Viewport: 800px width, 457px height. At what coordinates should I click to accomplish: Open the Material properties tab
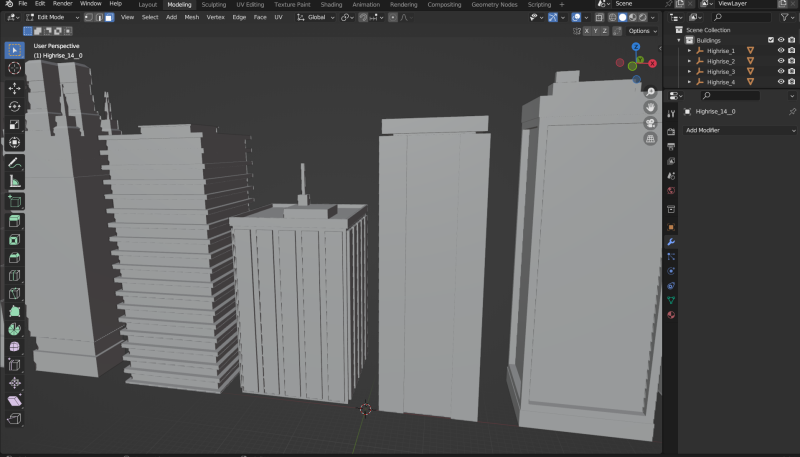(671, 315)
